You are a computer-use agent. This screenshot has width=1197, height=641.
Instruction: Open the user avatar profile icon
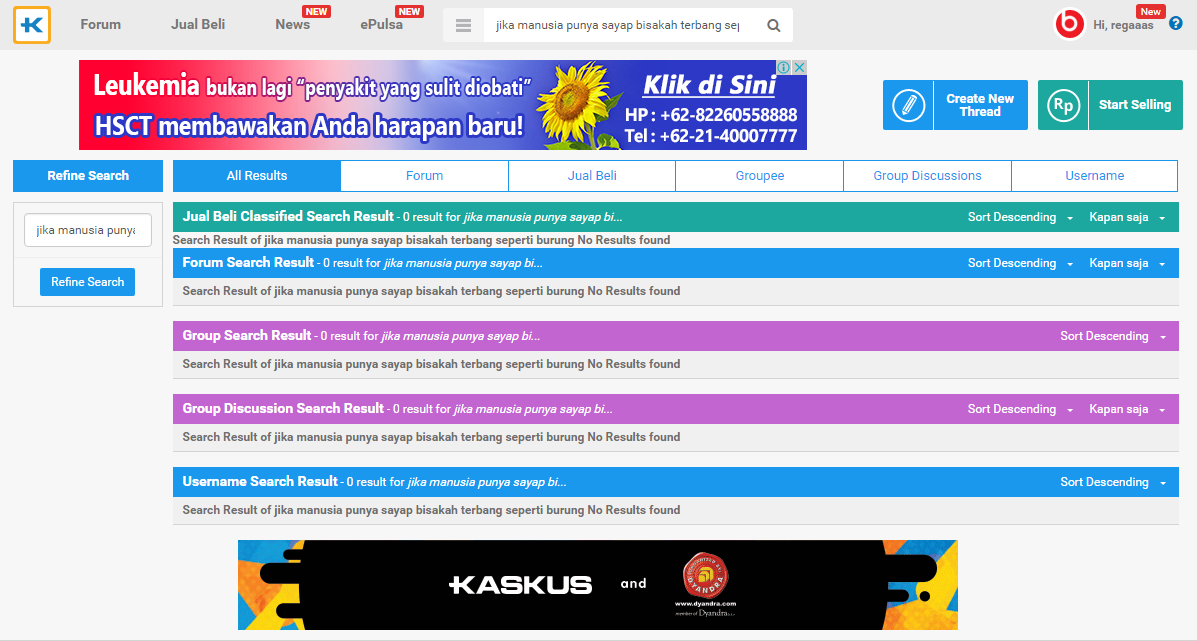click(x=1069, y=24)
